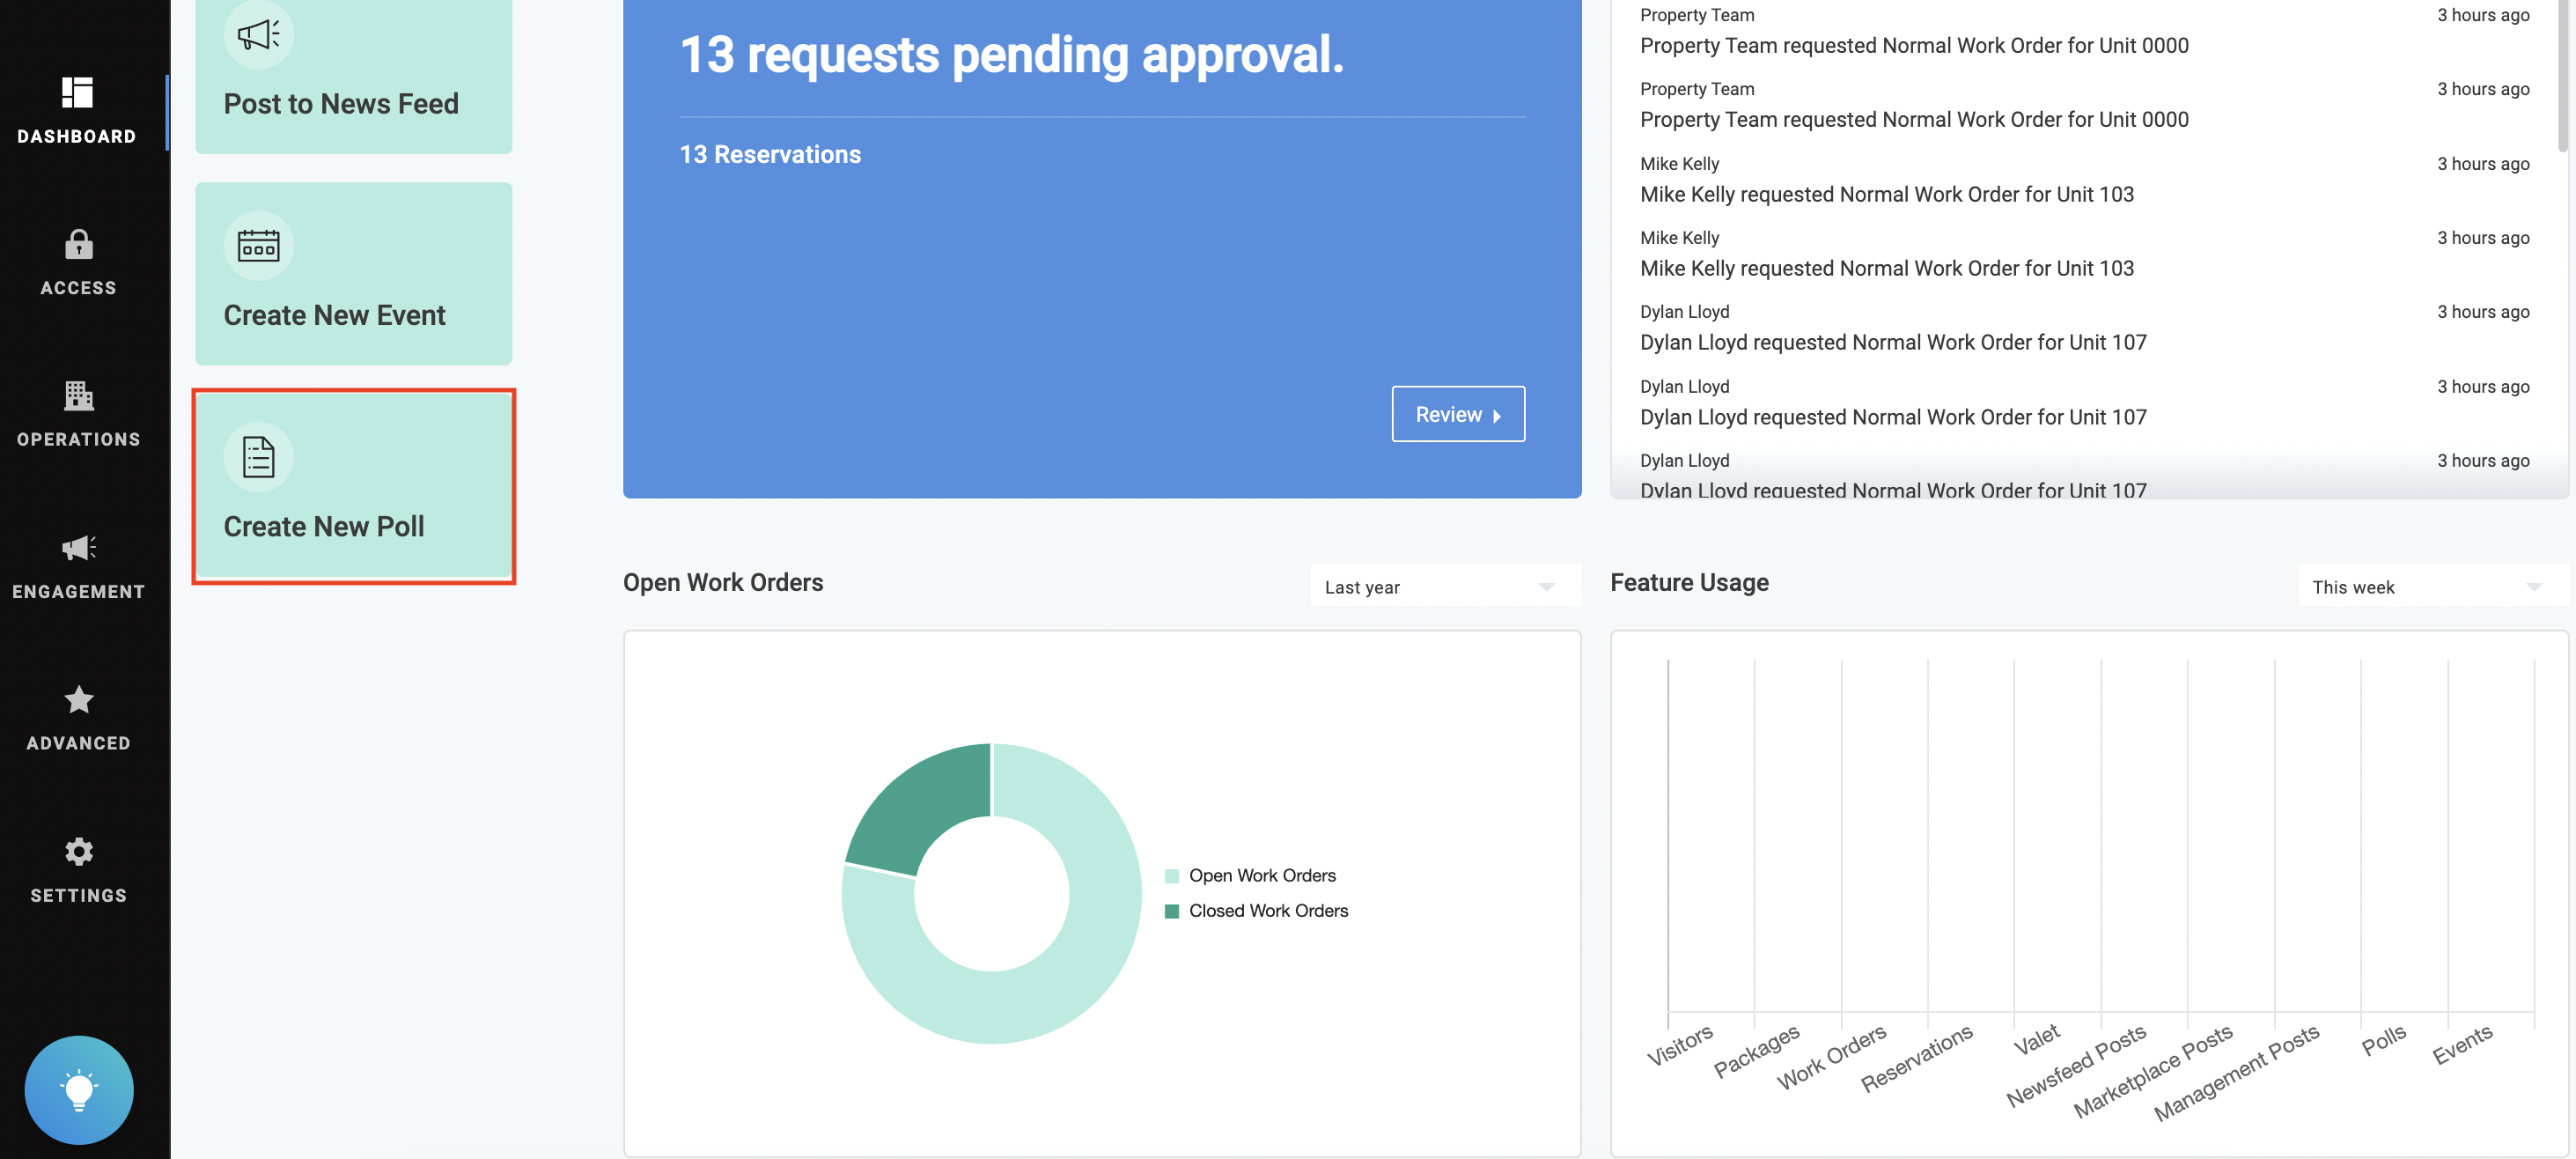The height and width of the screenshot is (1159, 2576).
Task: Open Mike Kelly's Unit 103 work order
Action: coord(1886,194)
